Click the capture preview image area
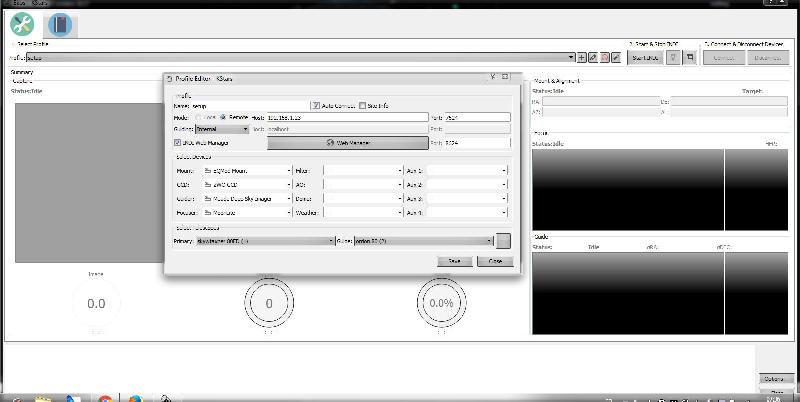Image resolution: width=800 pixels, height=402 pixels. (x=89, y=183)
